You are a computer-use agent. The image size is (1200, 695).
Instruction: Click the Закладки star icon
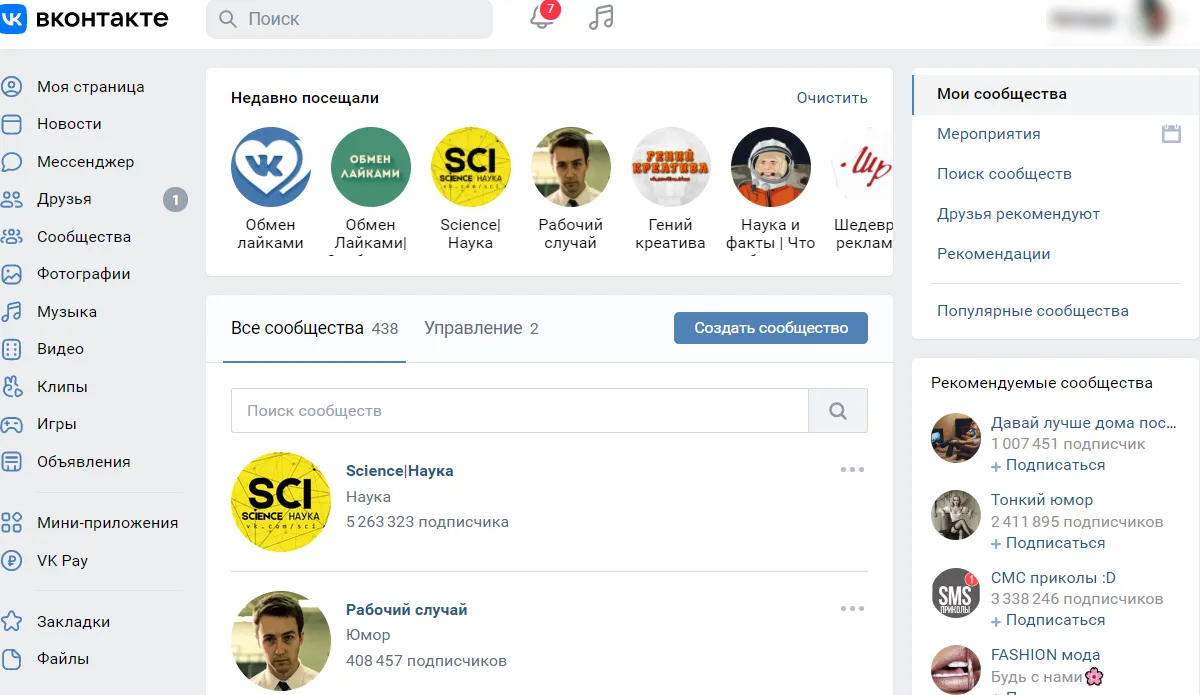pyautogui.click(x=12, y=622)
